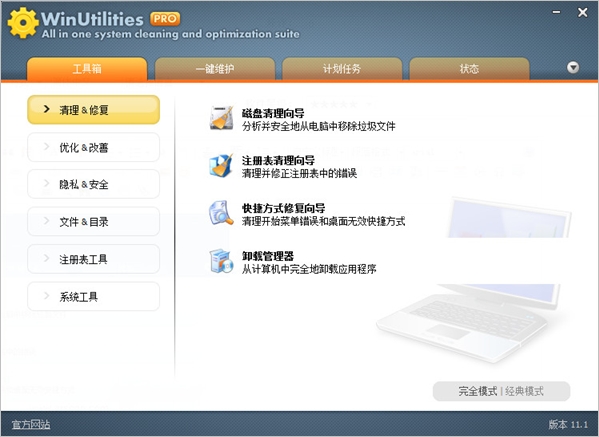Open the 磁盘清理向导 disk broom icon

222,118
